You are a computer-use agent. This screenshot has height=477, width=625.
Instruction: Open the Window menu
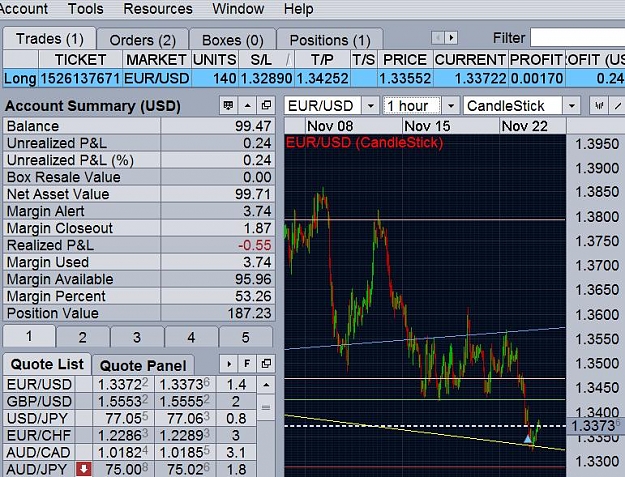click(238, 9)
